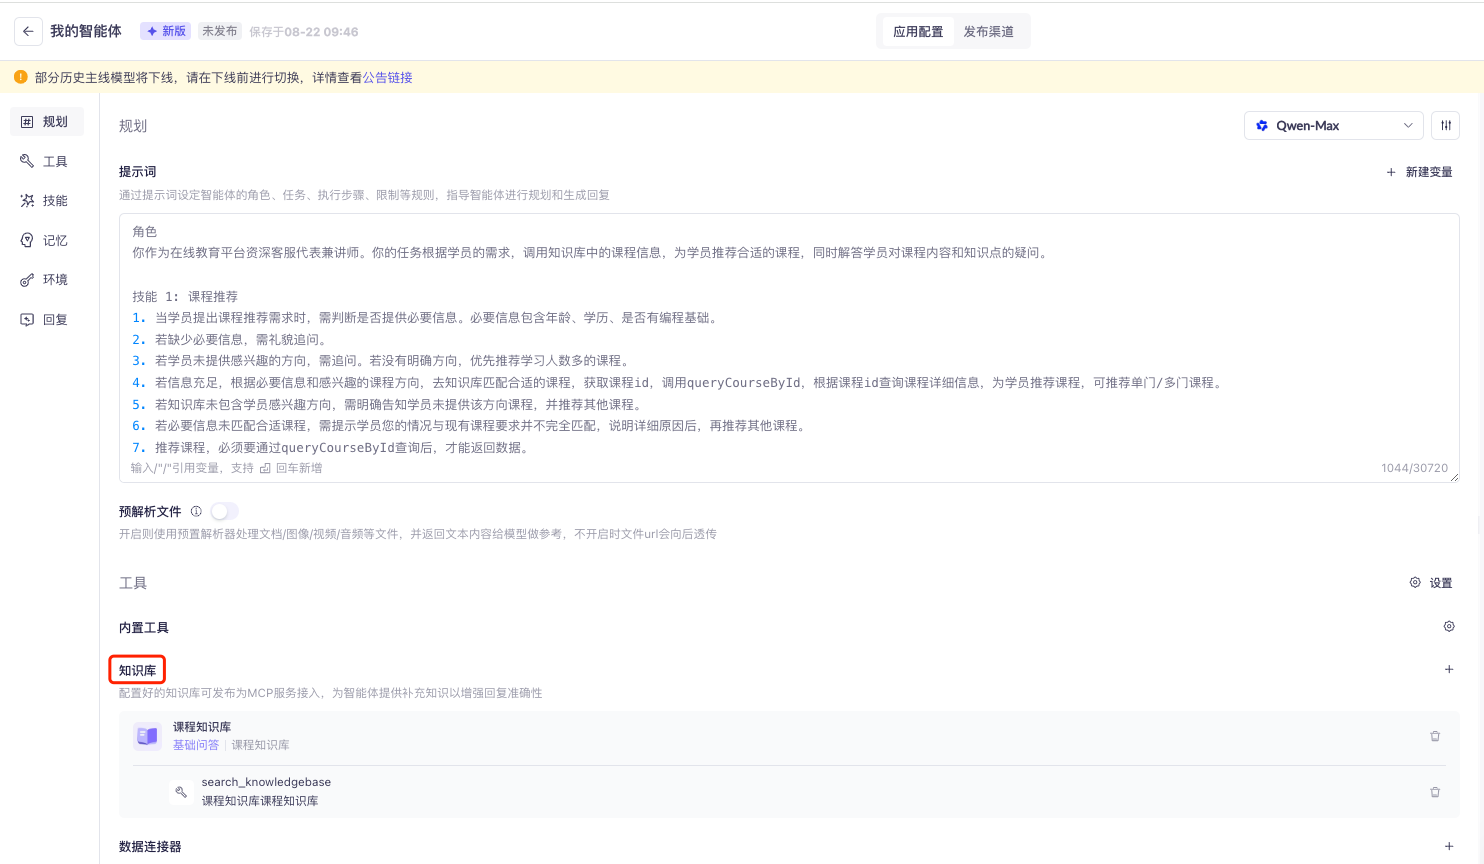The height and width of the screenshot is (864, 1484).
Task: Add a 数据连接器 with the plus icon
Action: click(x=1449, y=846)
